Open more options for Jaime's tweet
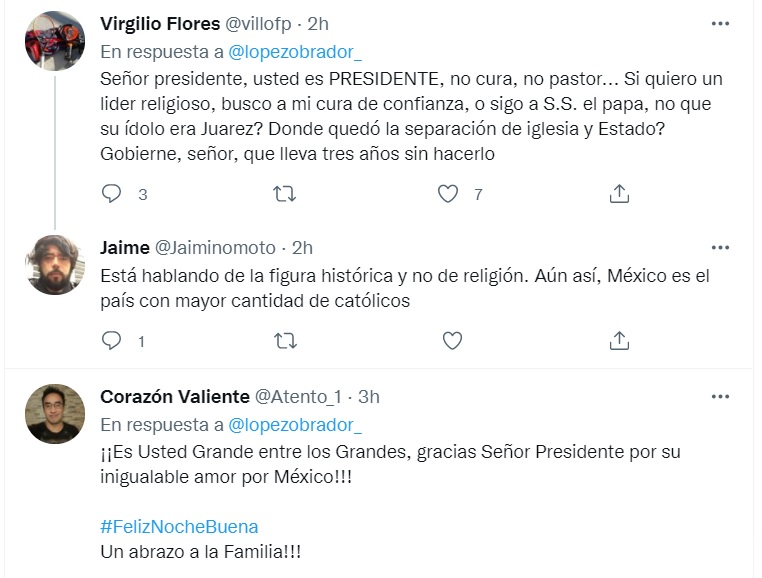The height and width of the screenshot is (578, 762). (720, 248)
